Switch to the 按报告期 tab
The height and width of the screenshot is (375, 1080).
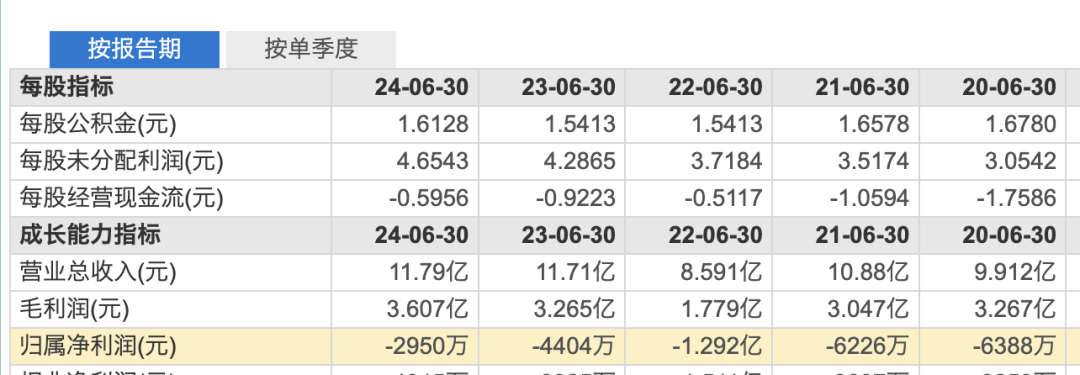134,49
